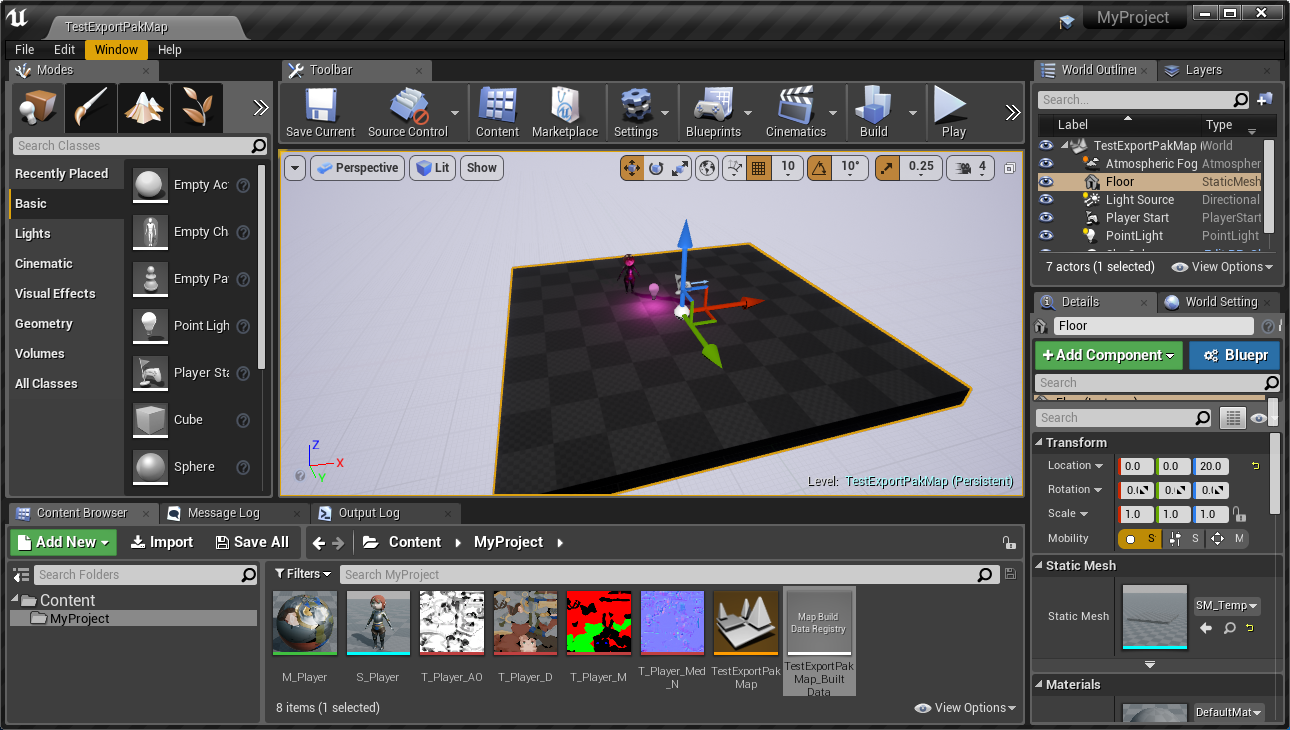Select the S_Player asset thumbnail

pyautogui.click(x=378, y=622)
